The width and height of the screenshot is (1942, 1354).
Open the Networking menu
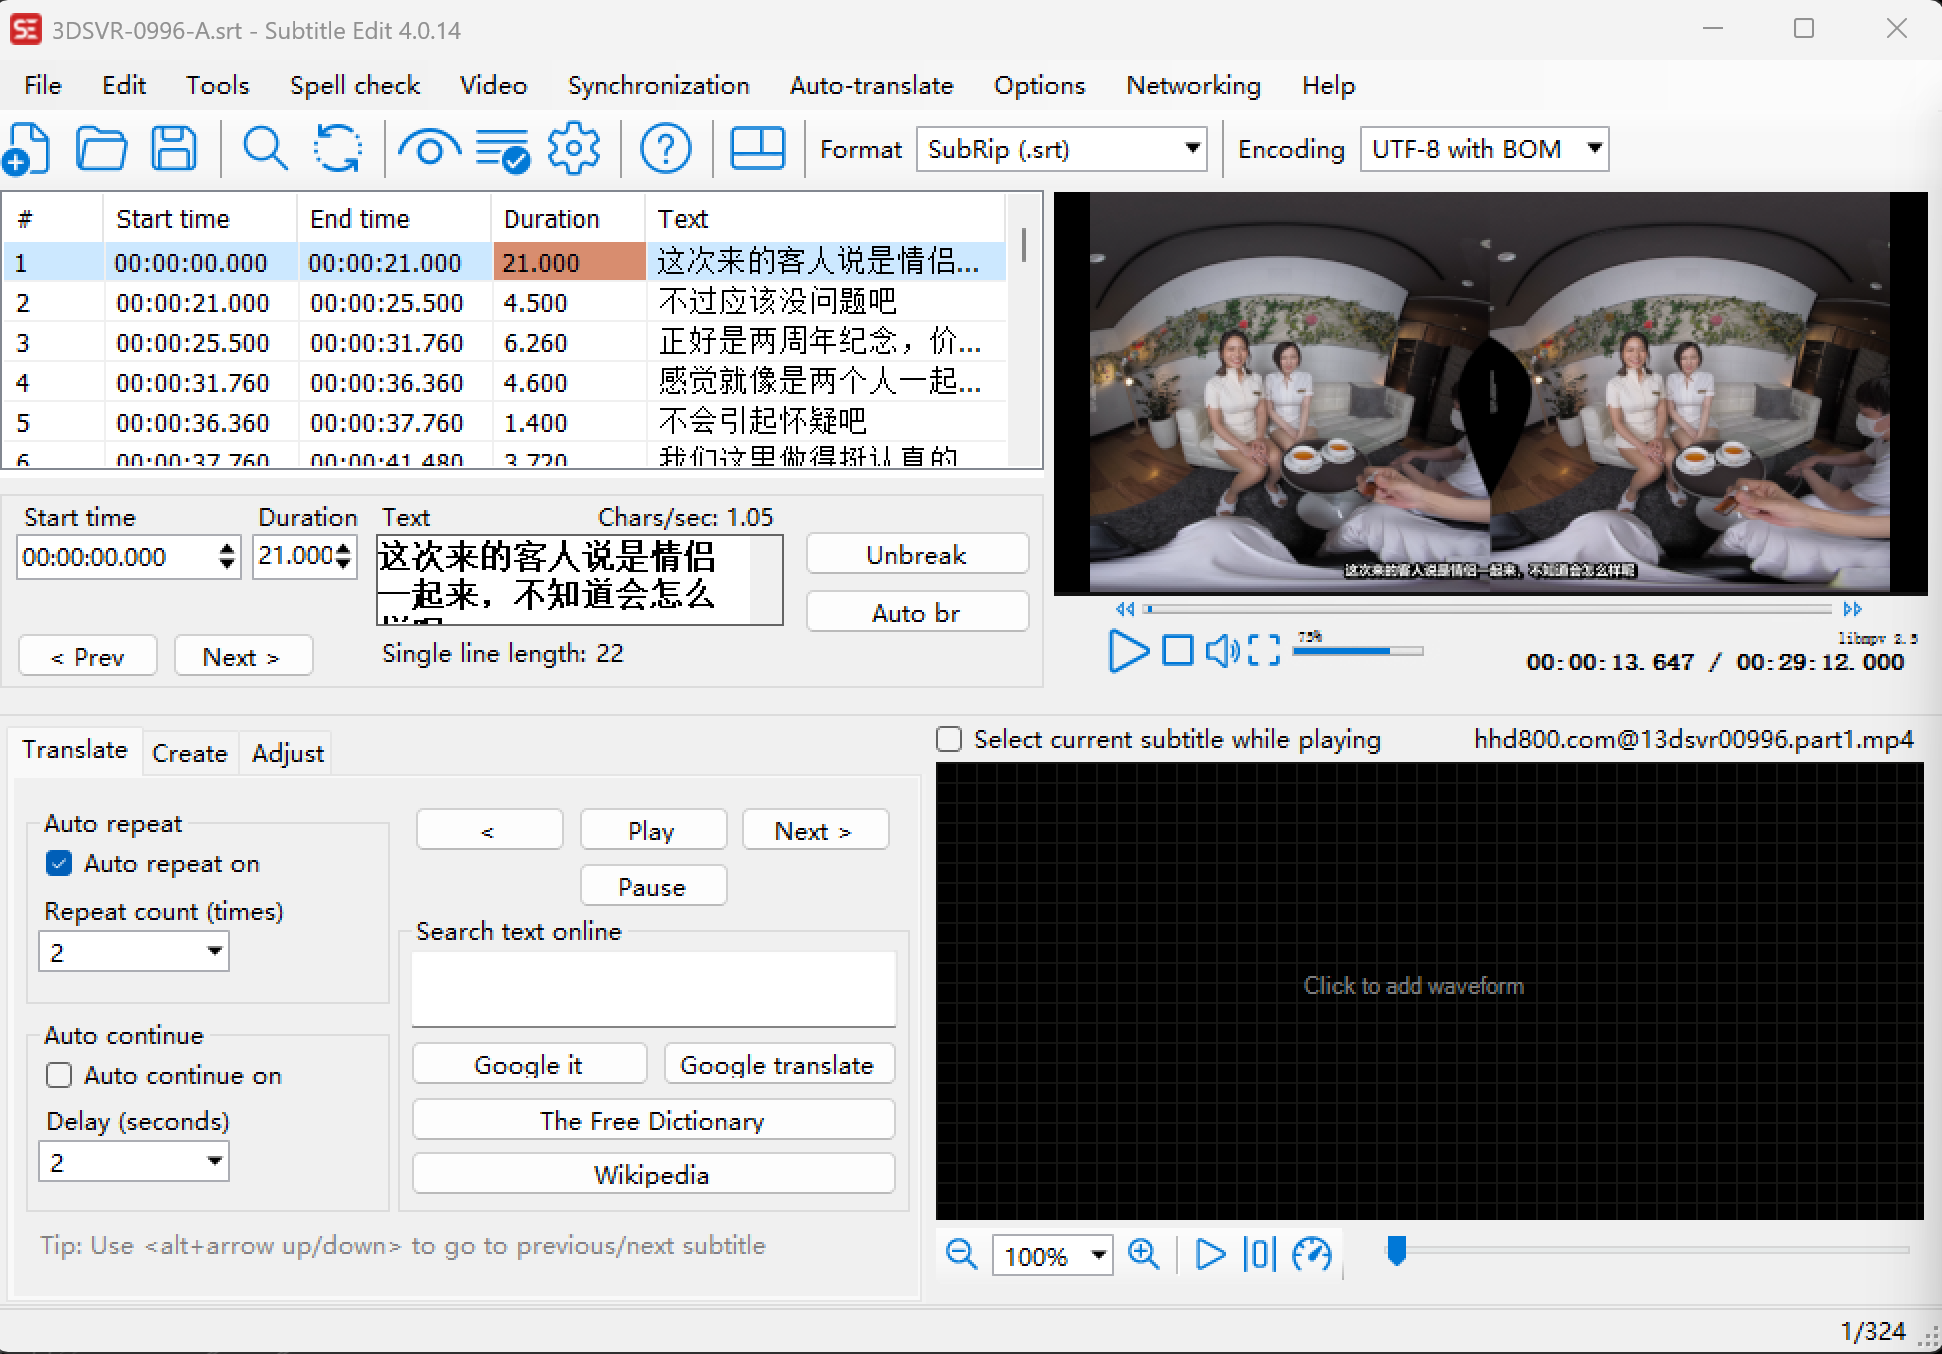(1194, 86)
